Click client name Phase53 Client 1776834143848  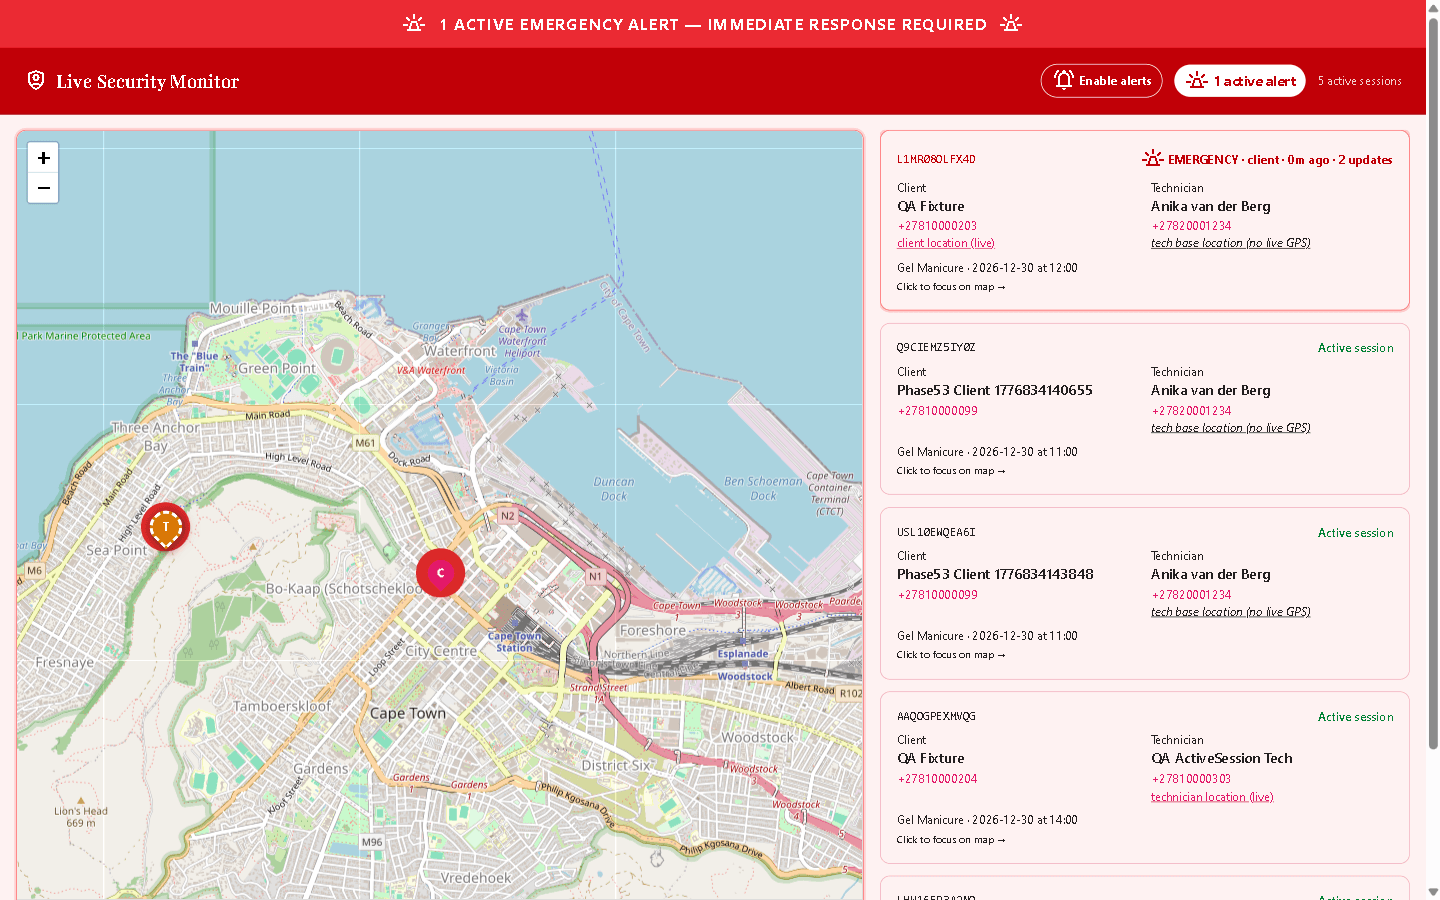(x=995, y=574)
